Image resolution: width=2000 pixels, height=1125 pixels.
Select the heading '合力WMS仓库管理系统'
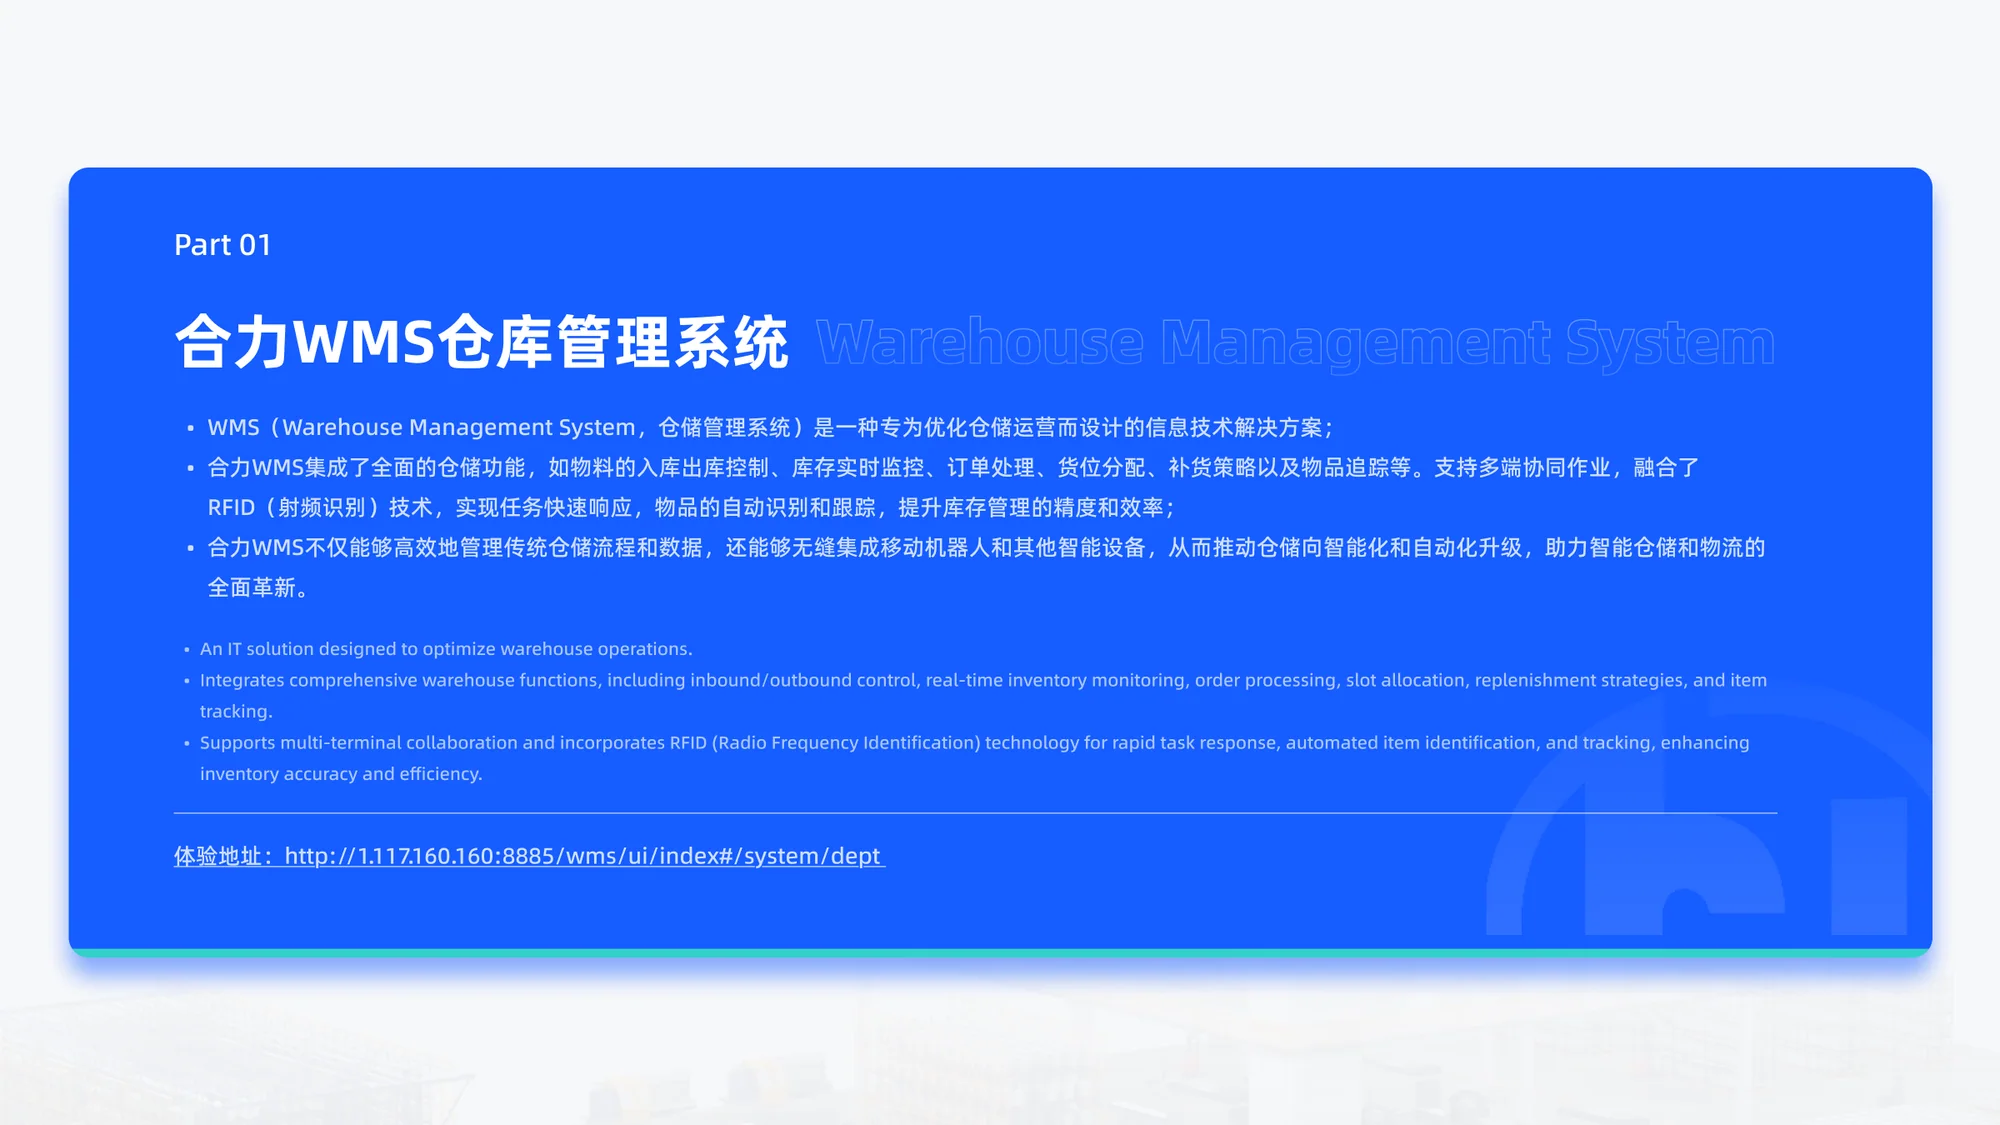coord(482,342)
